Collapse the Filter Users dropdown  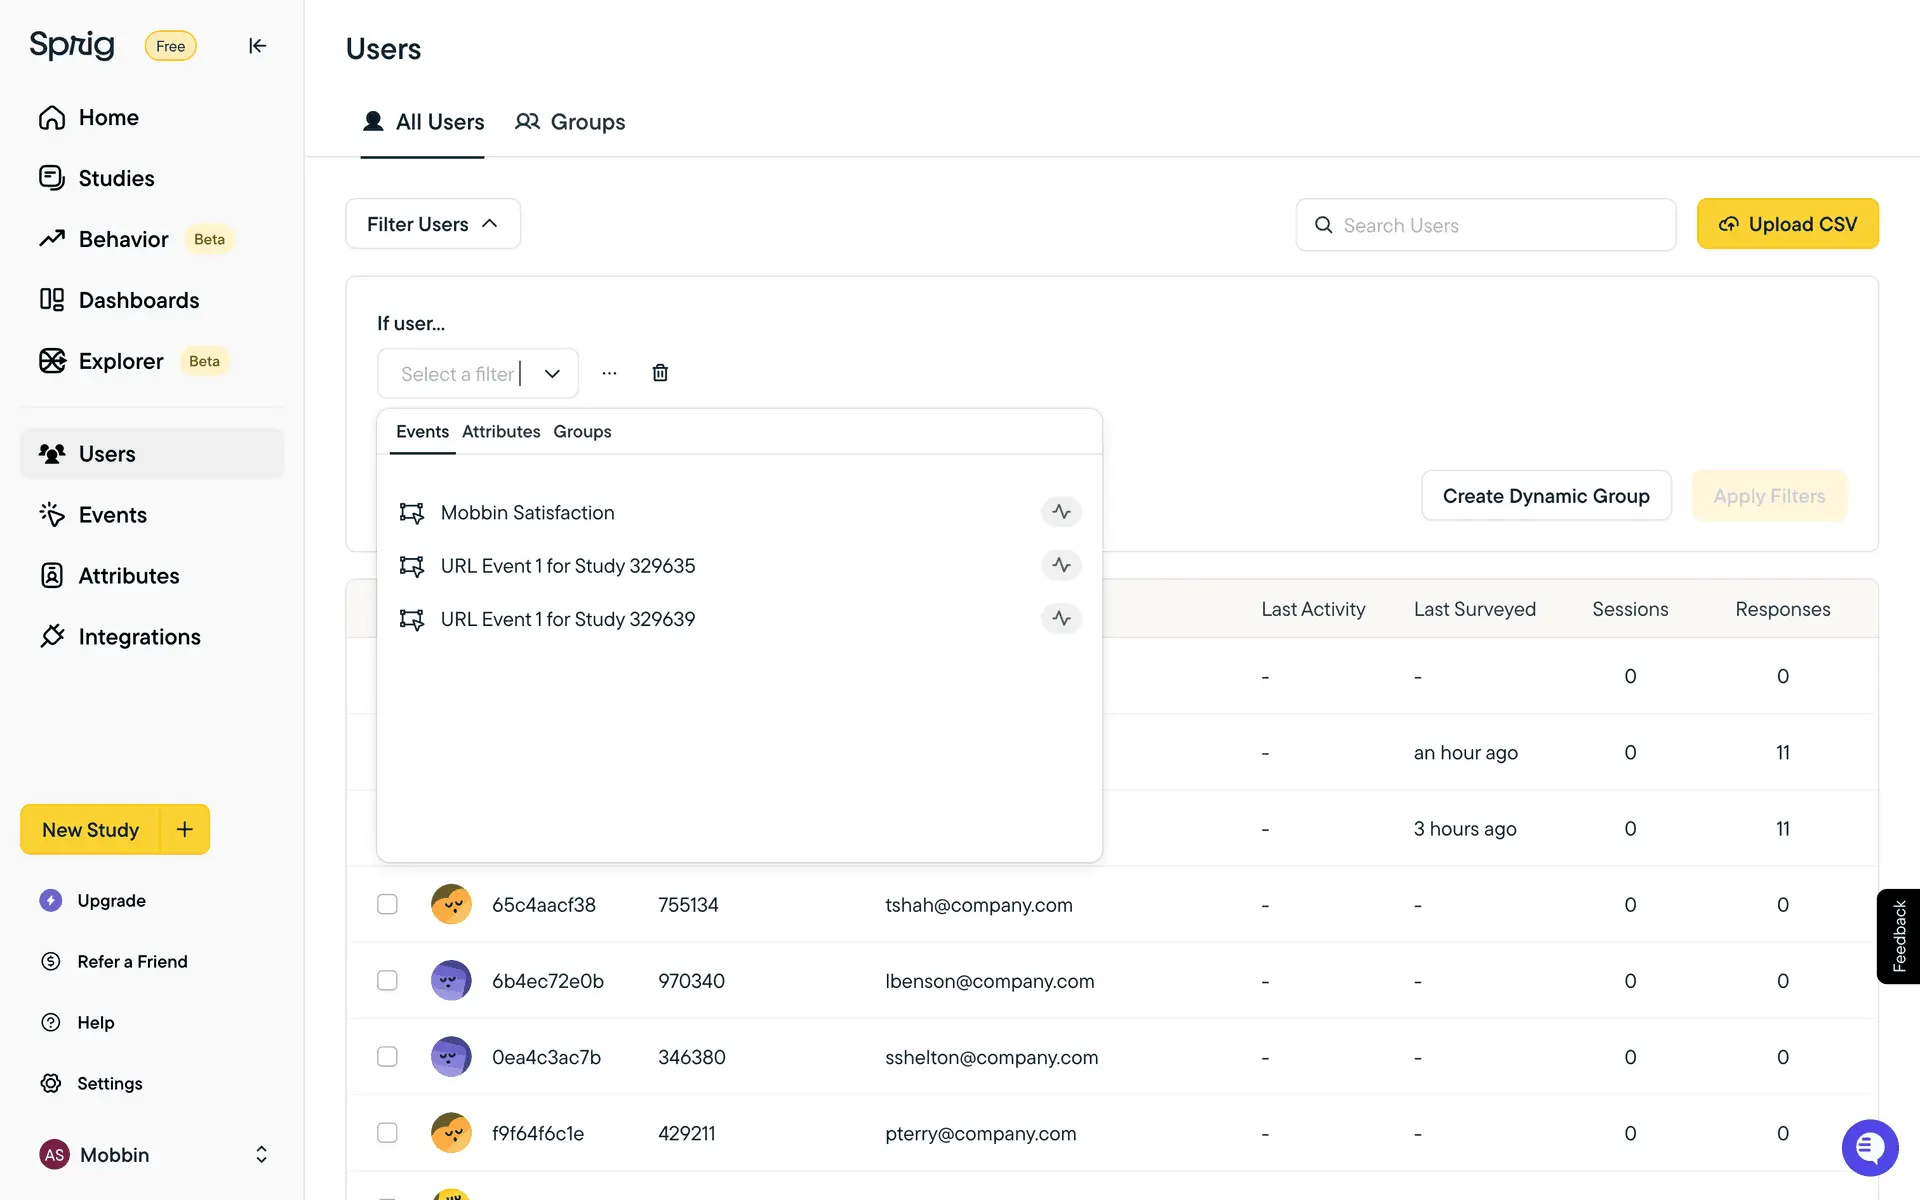[432, 224]
